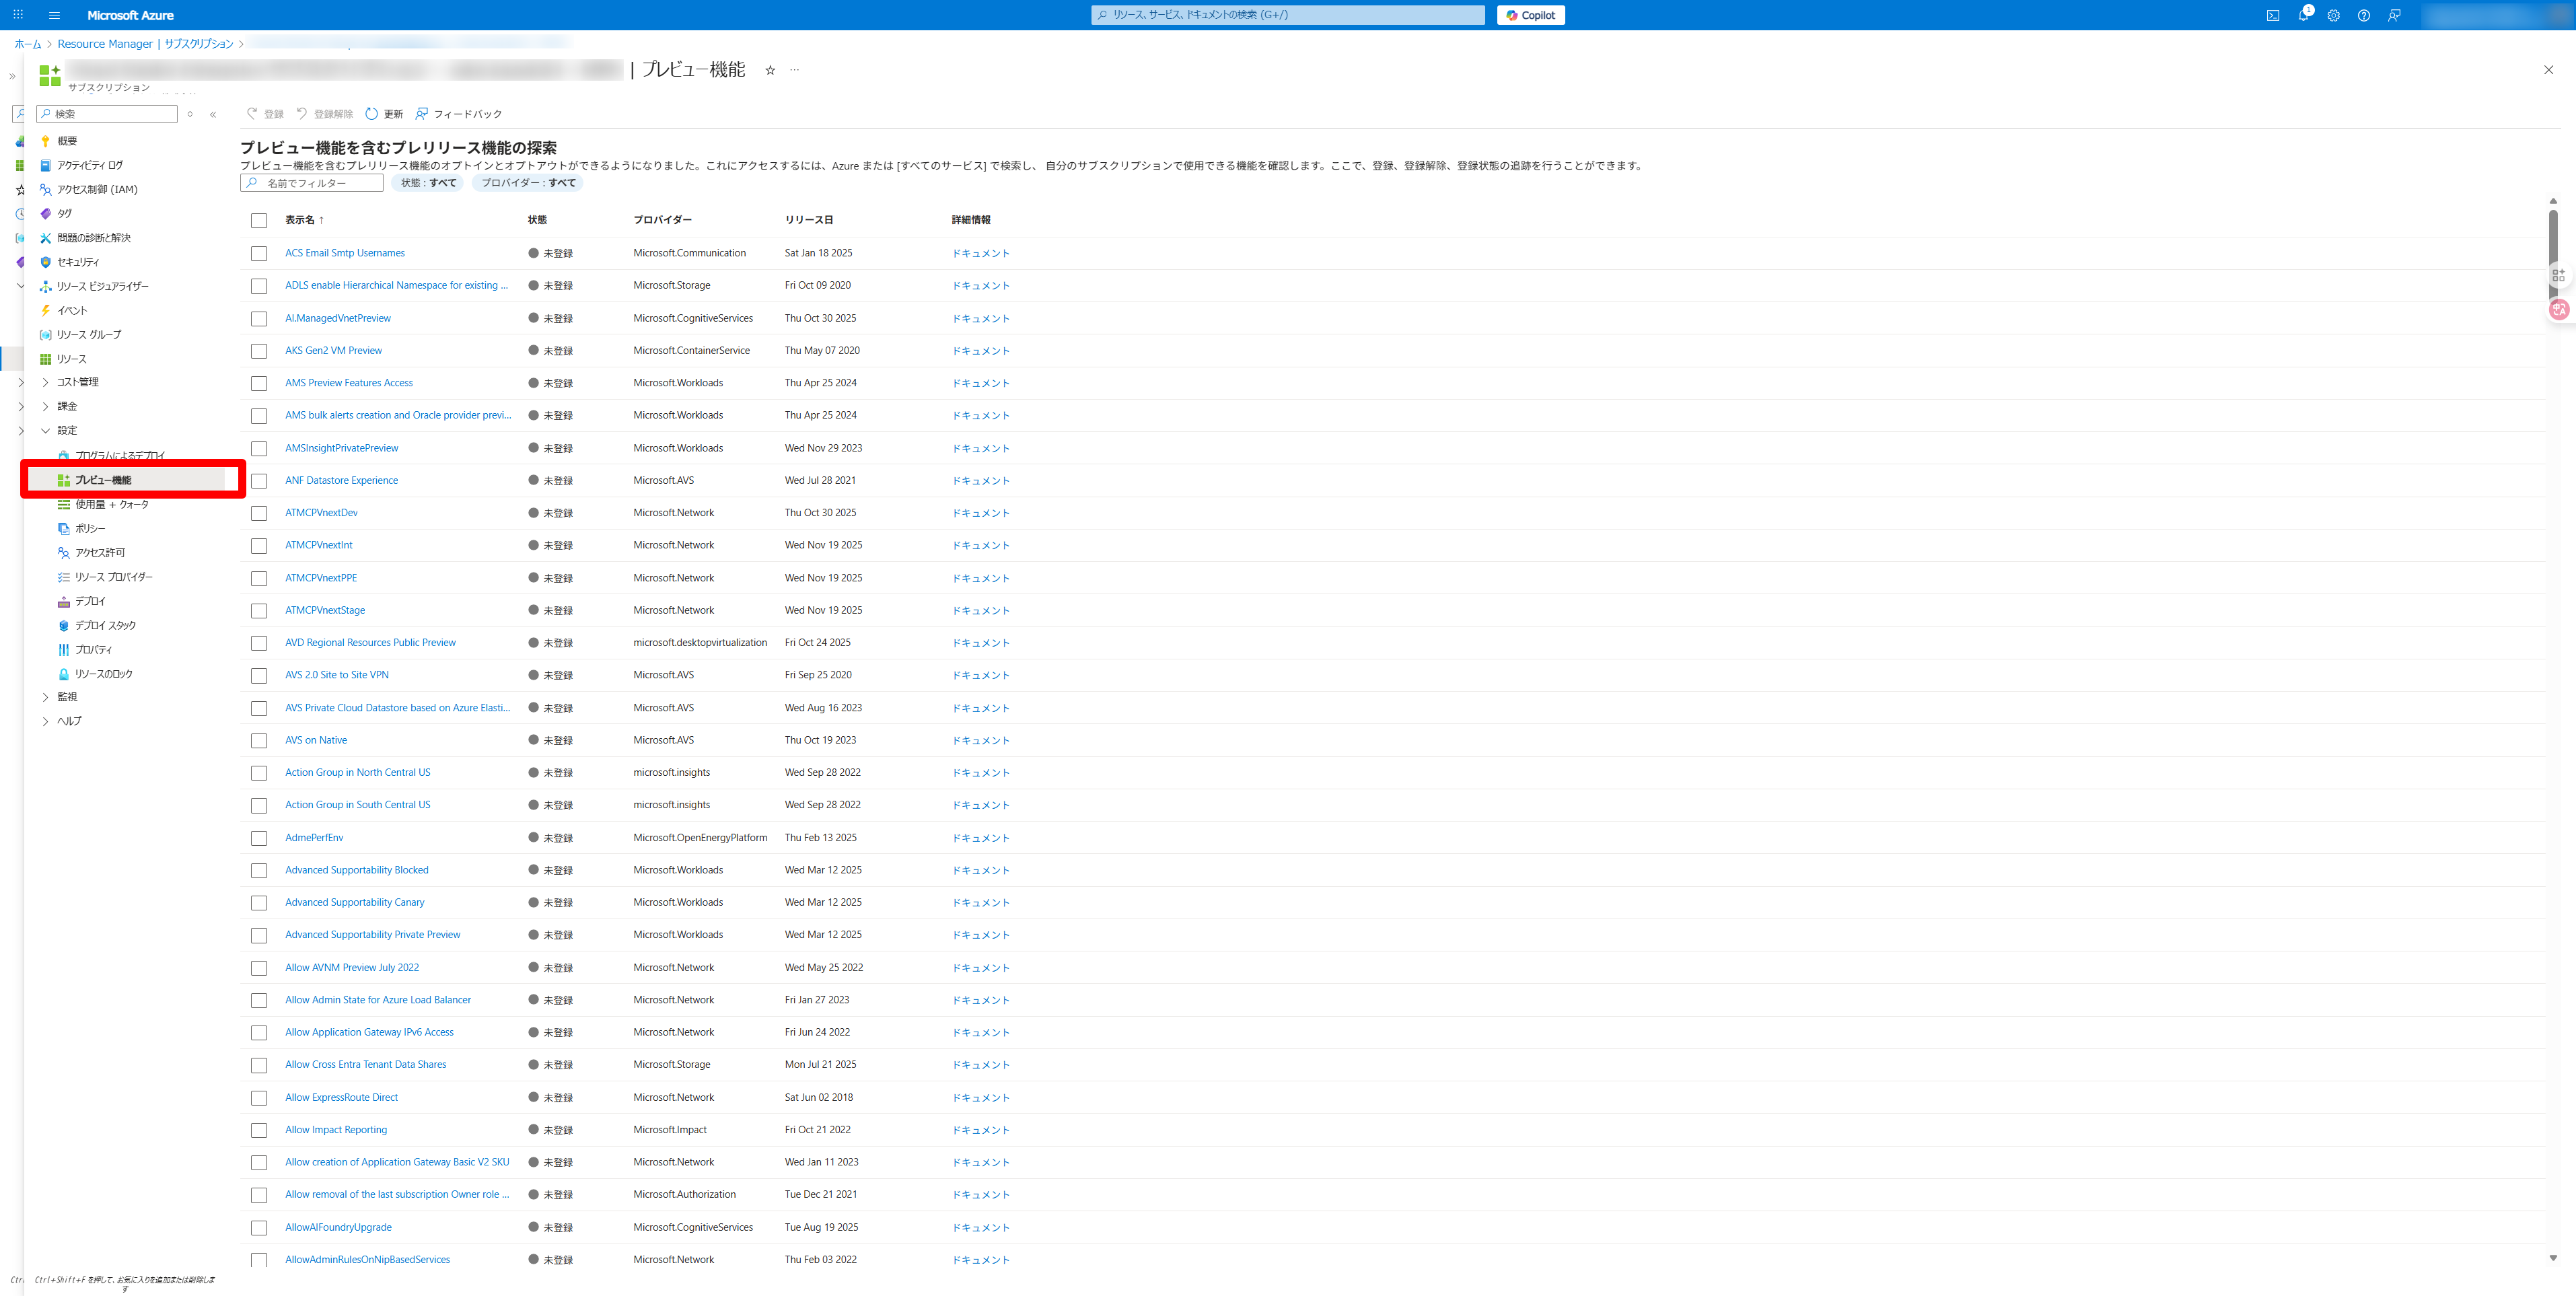Expand the コスト管理 menu group
This screenshot has width=2576, height=1296.
click(45, 382)
